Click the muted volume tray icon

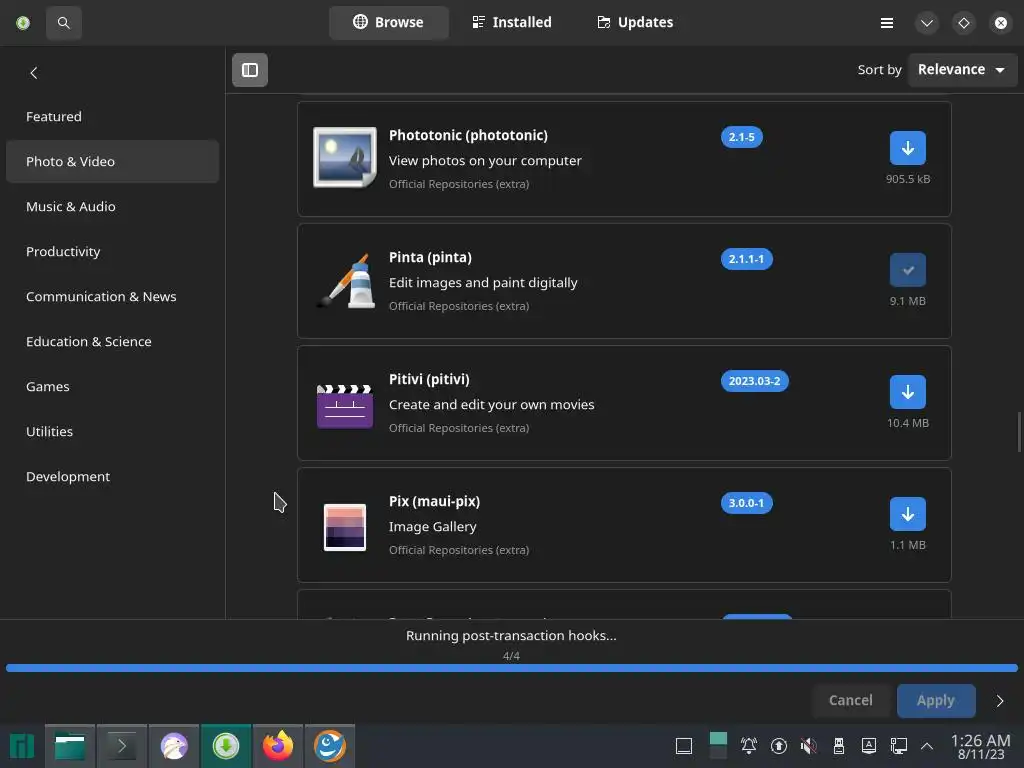click(808, 746)
